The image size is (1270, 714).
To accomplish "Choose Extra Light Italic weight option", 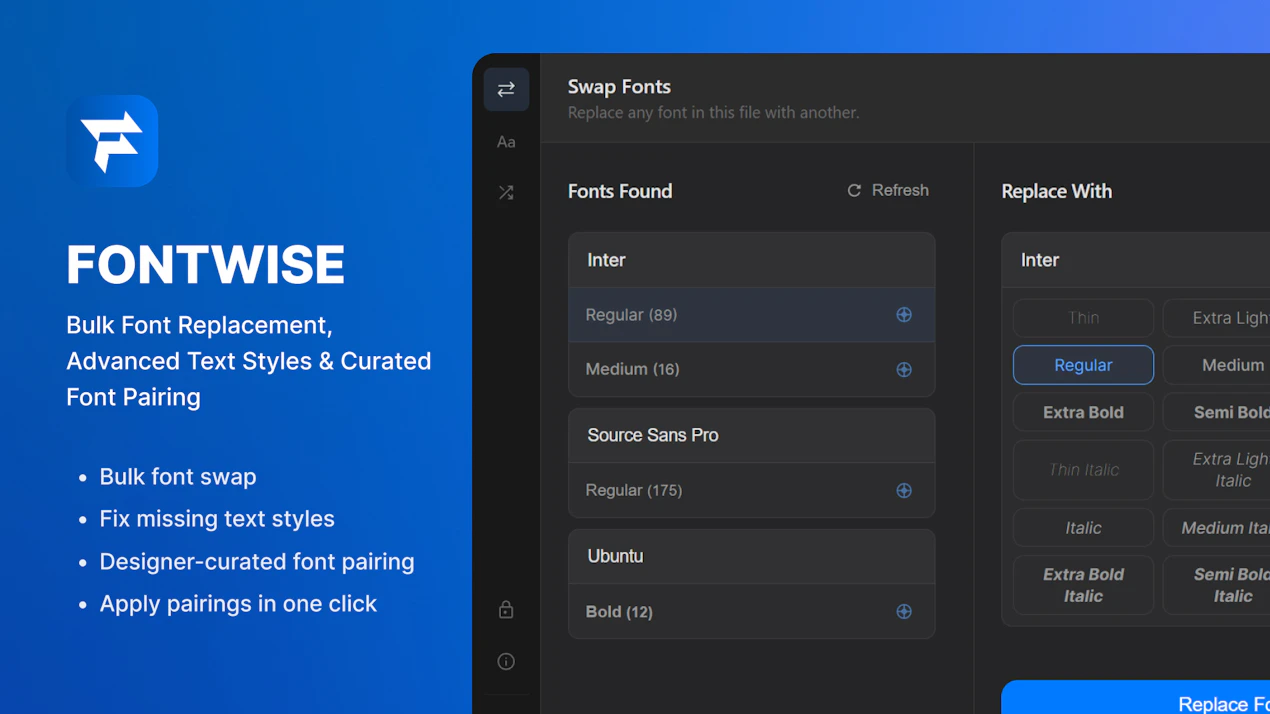I will point(1216,470).
